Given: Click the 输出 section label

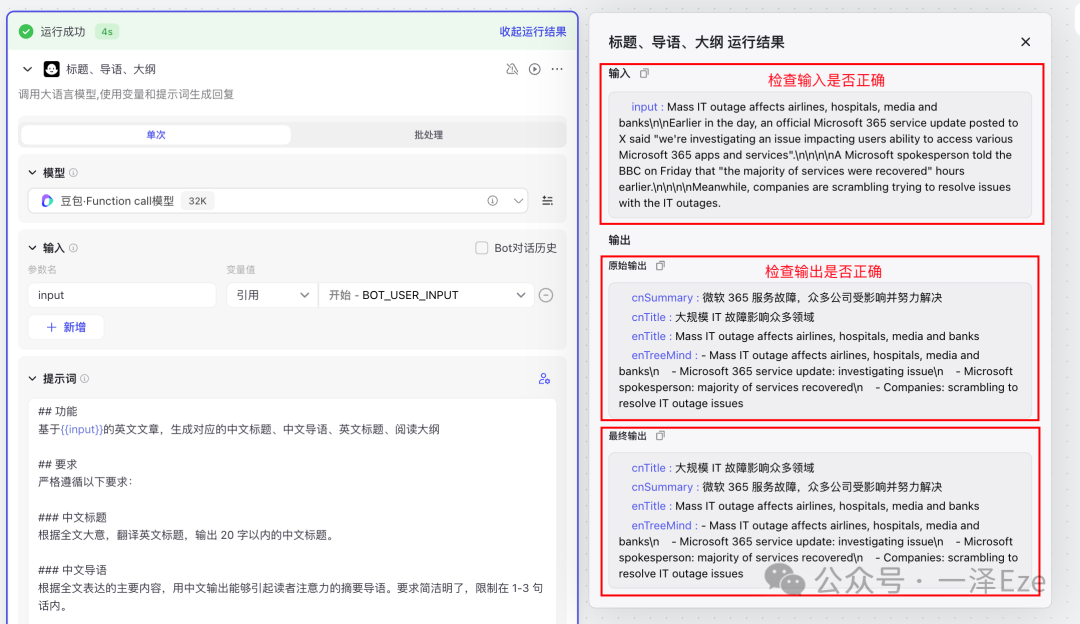Looking at the screenshot, I should [x=619, y=240].
